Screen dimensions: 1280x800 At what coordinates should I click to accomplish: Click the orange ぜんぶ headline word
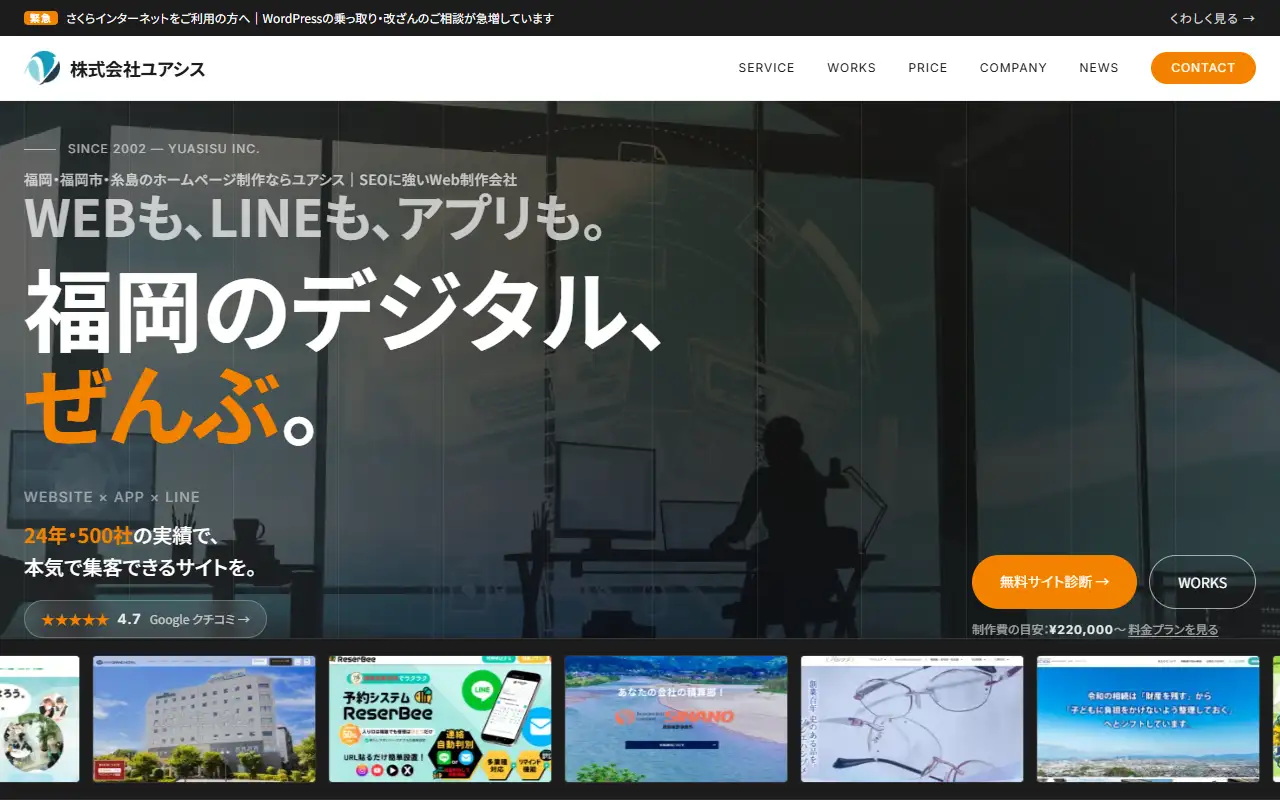point(151,406)
